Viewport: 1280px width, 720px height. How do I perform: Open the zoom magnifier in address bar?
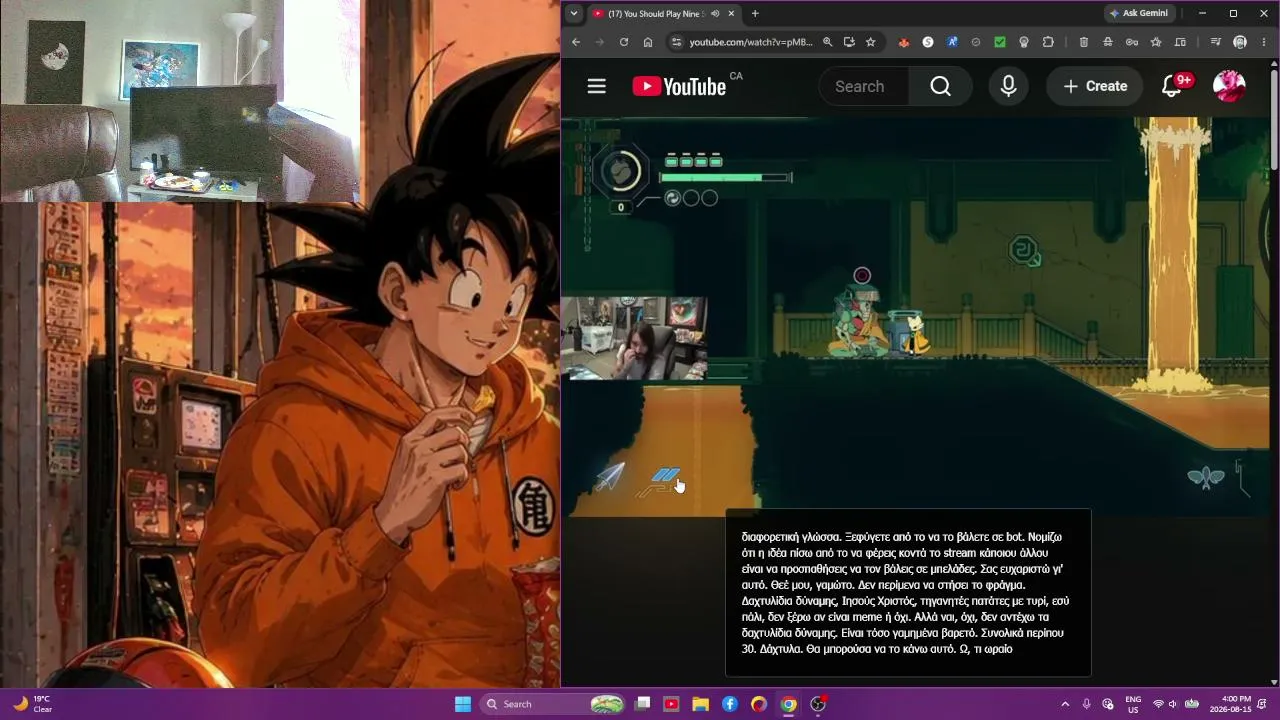pos(827,42)
